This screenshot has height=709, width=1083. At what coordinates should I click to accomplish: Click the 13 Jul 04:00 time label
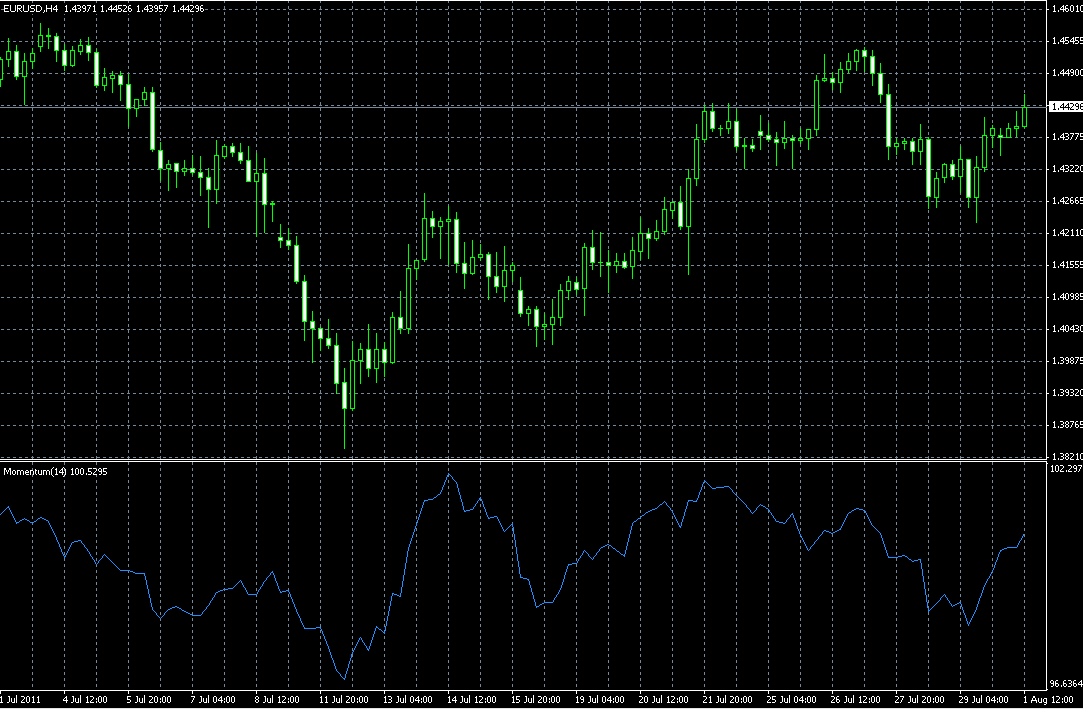click(x=408, y=699)
